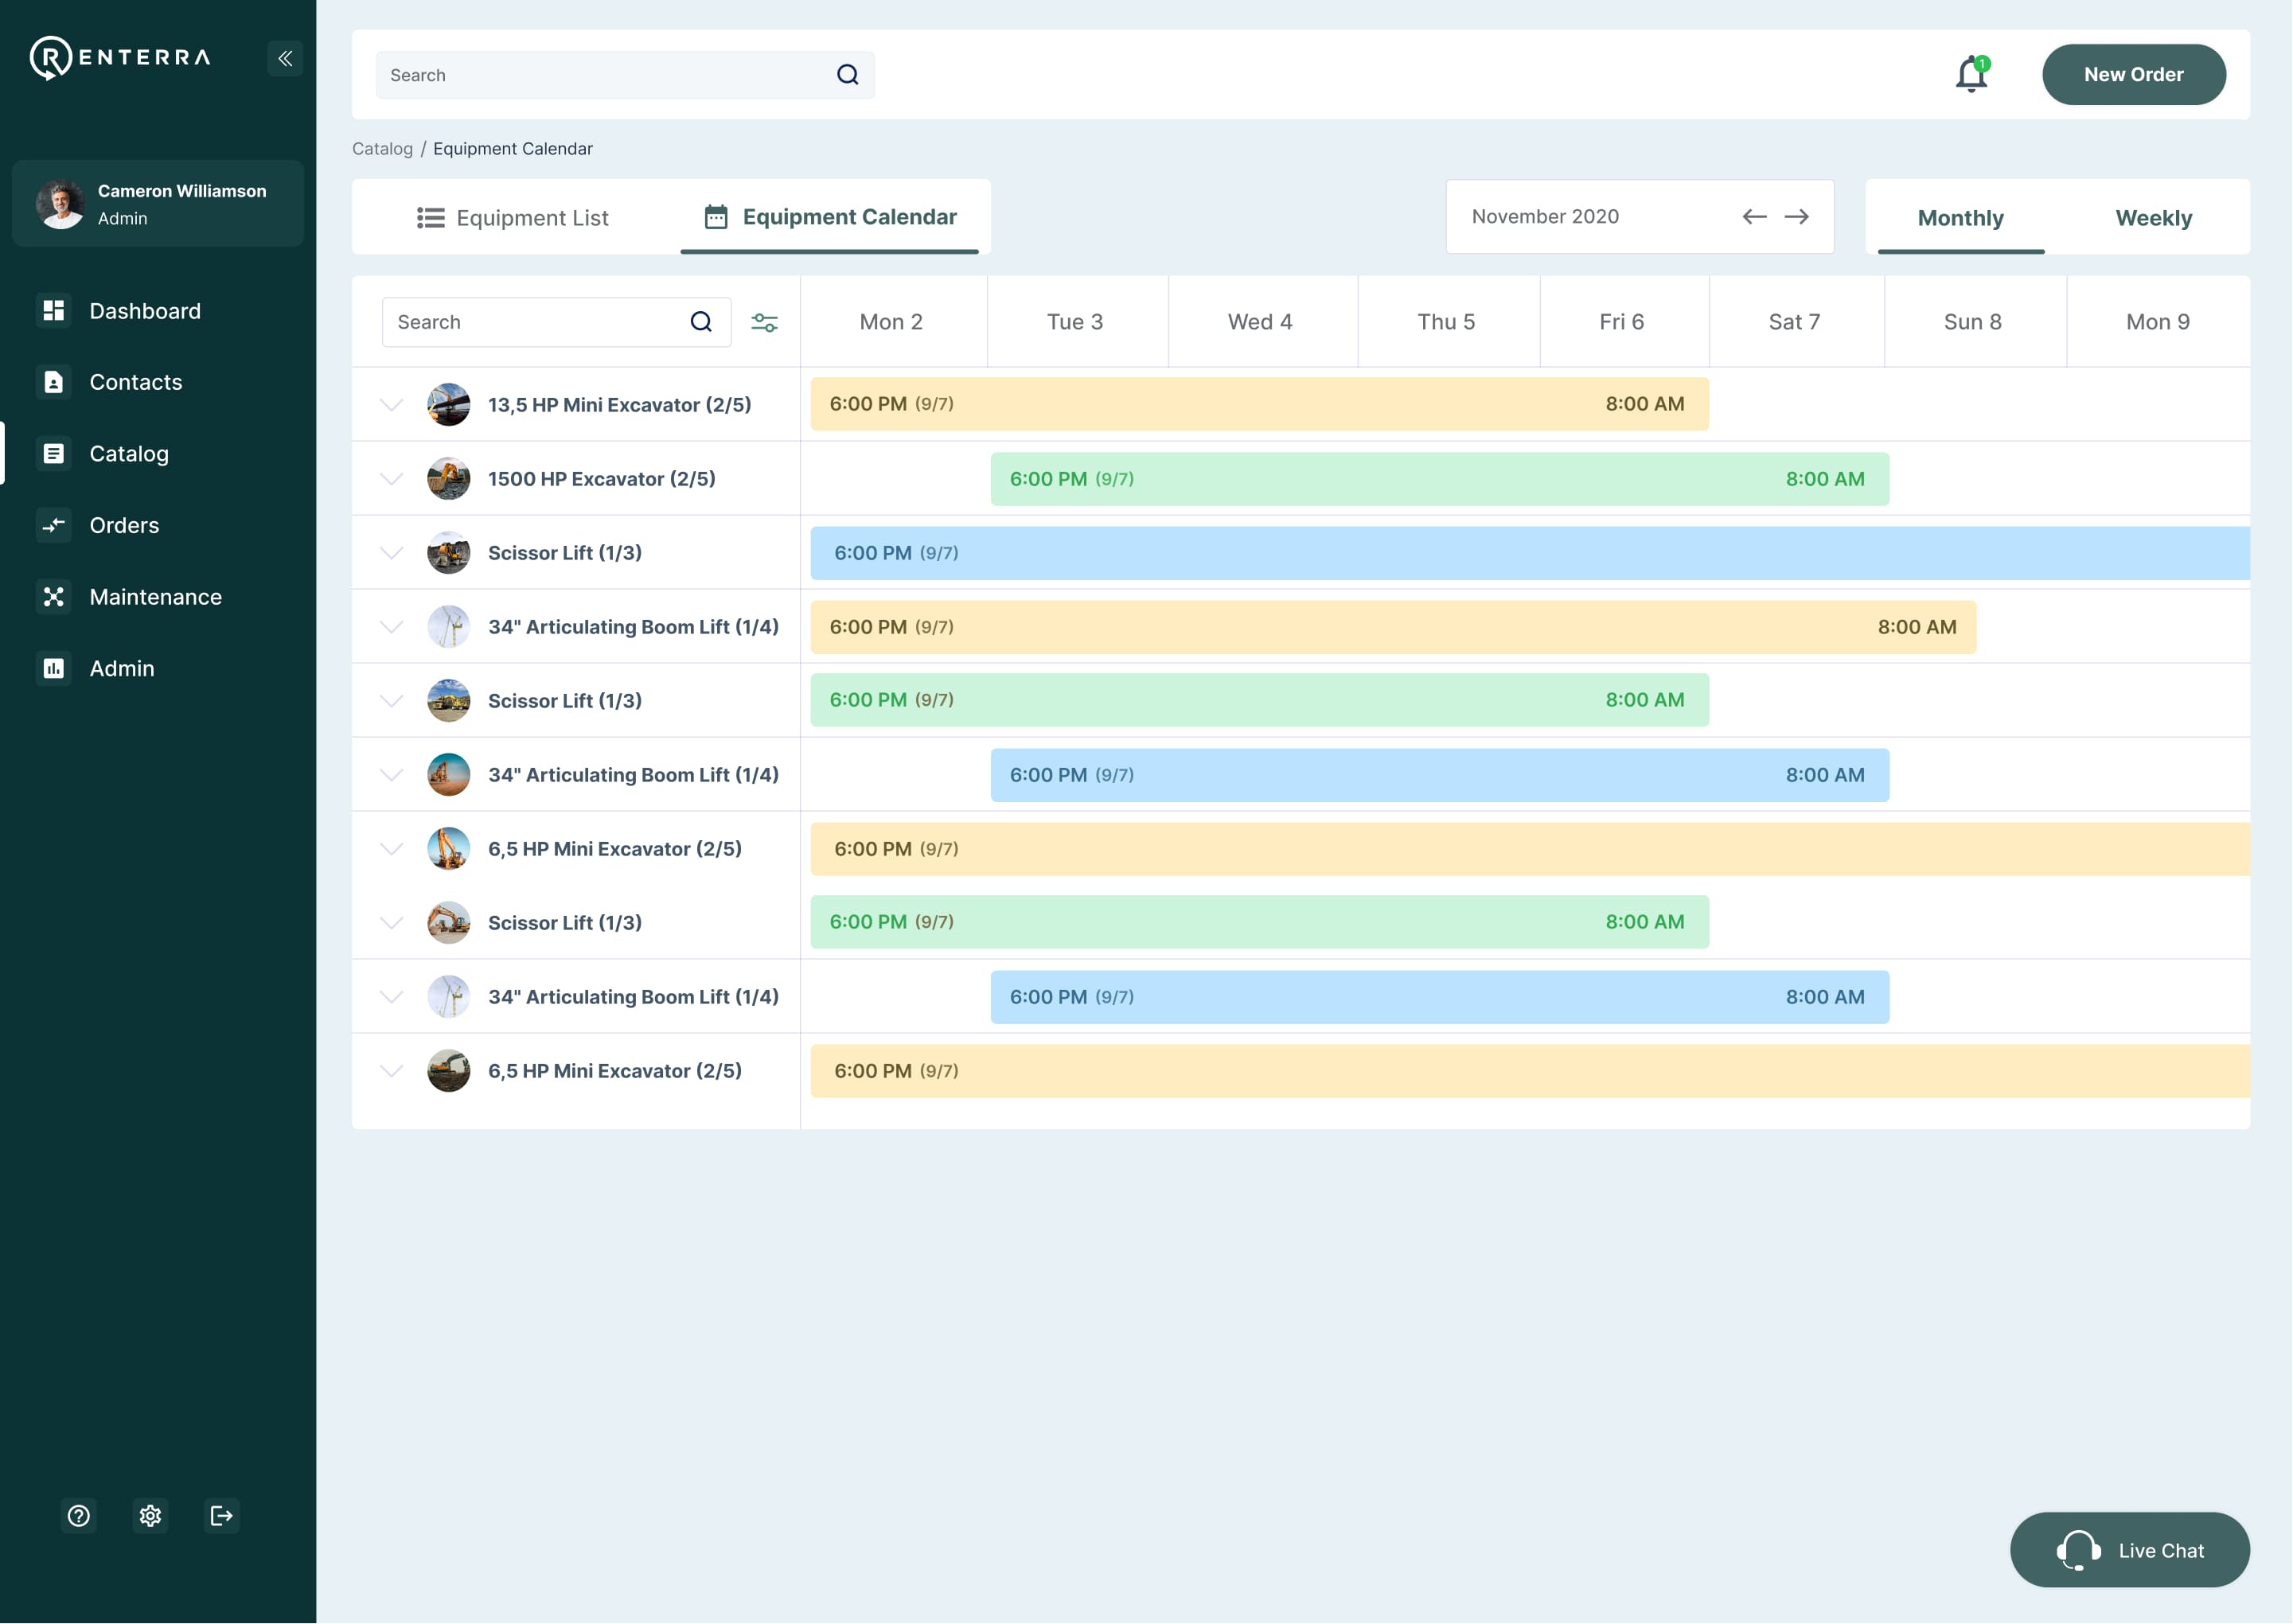Click 13,5 HP Mini Excavator (2/5) name
This screenshot has height=1624, width=2293.
[620, 405]
